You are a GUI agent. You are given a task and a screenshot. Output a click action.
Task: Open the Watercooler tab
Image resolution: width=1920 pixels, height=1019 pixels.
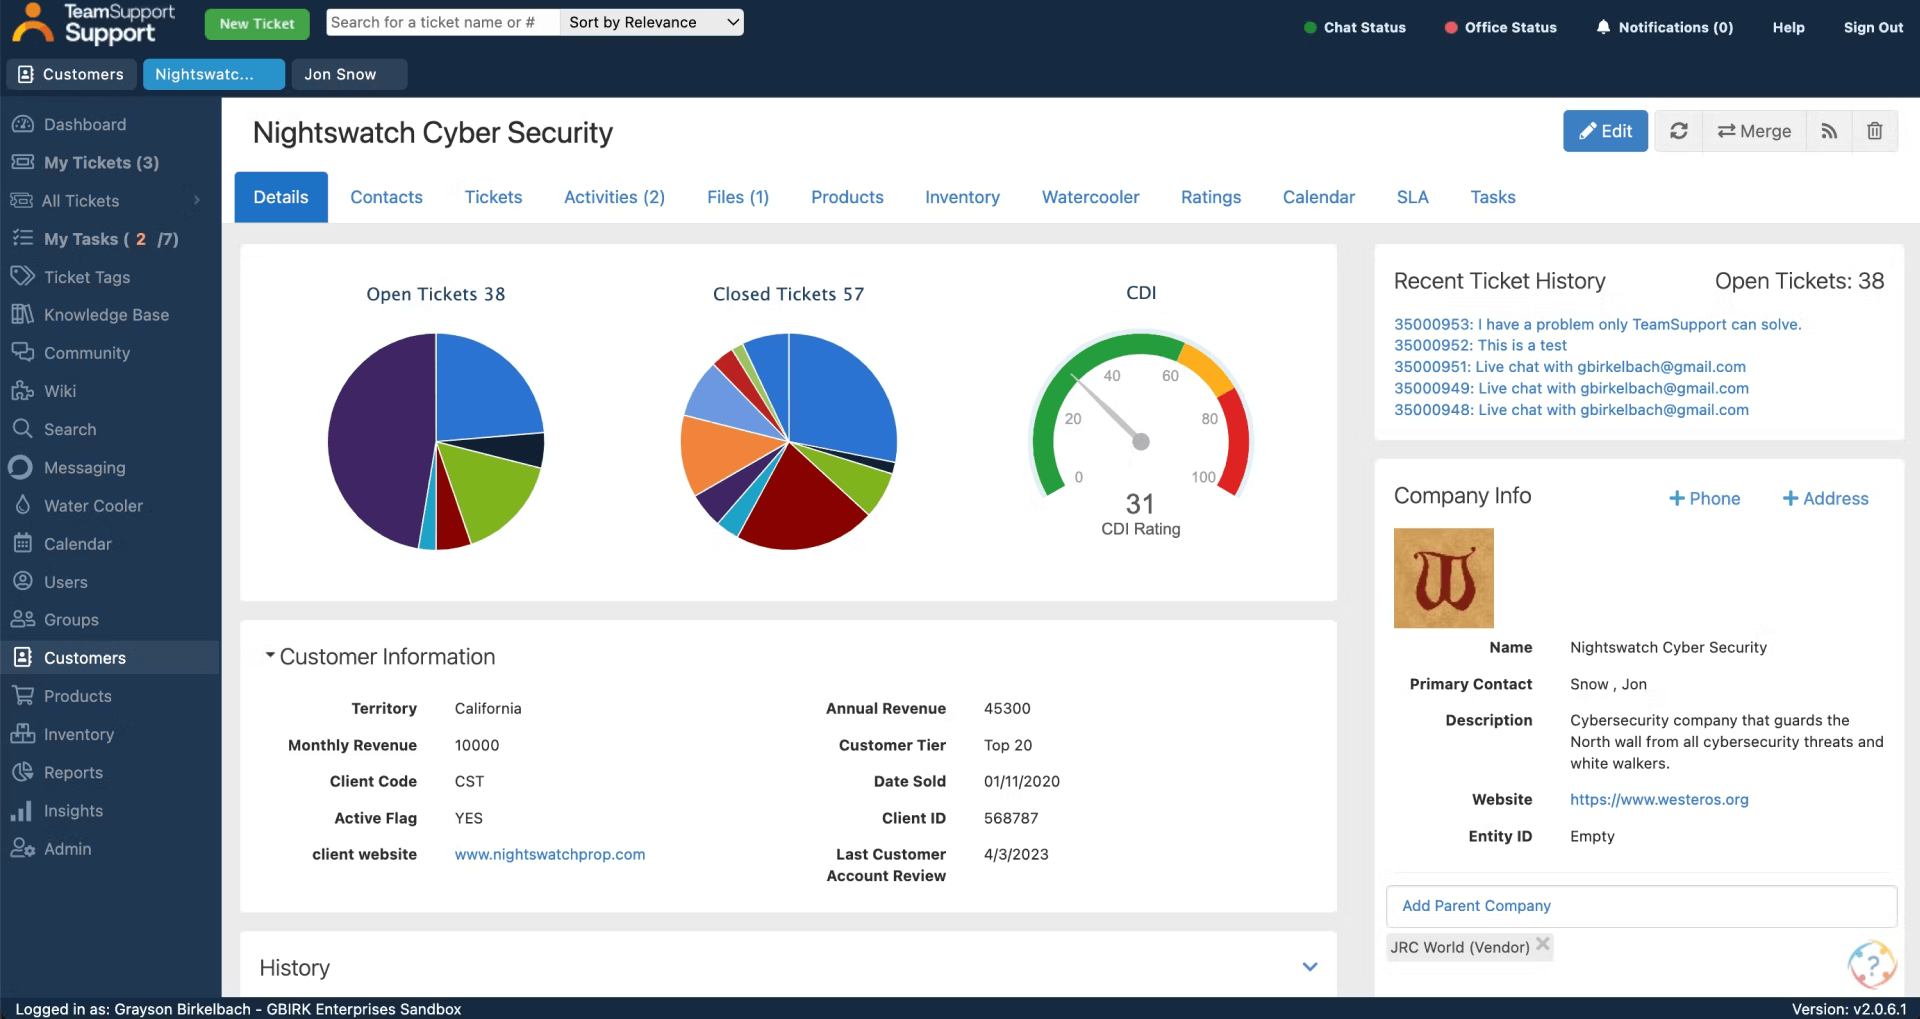1090,197
